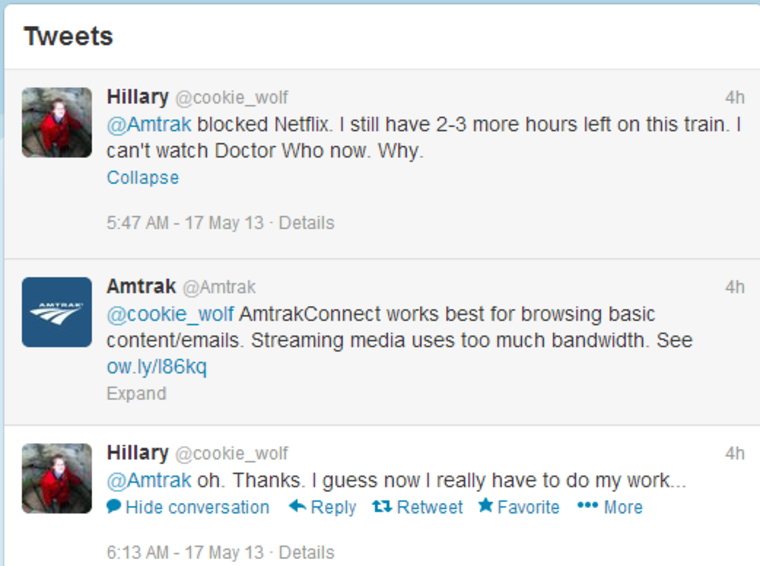Click the reply arrow icon

click(297, 507)
